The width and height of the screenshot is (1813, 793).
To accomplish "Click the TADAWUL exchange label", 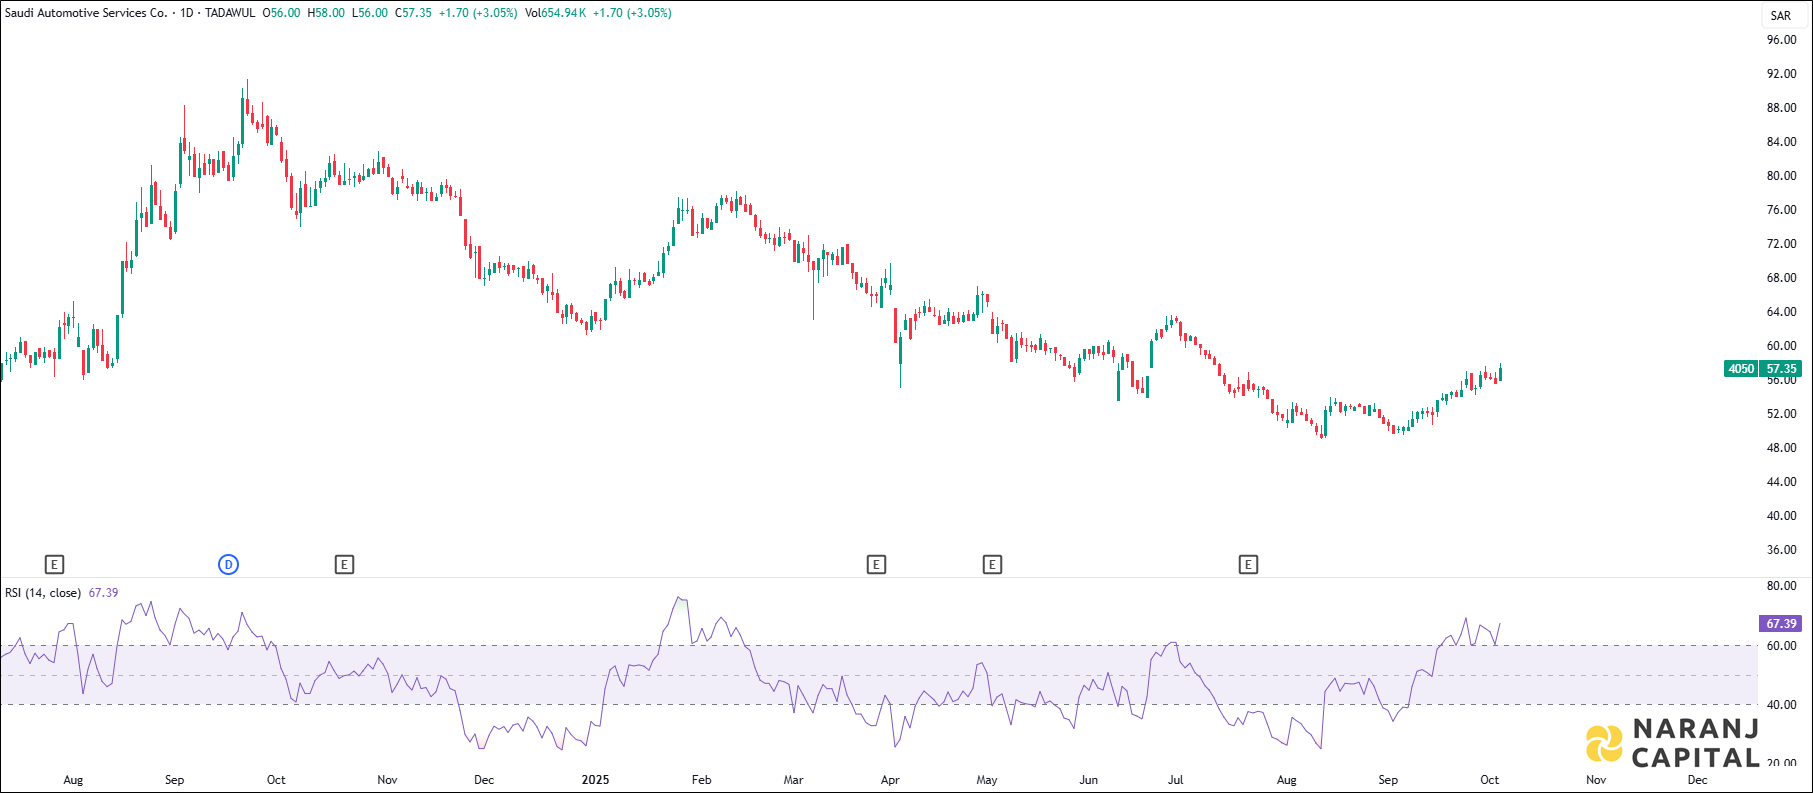I will pos(230,13).
